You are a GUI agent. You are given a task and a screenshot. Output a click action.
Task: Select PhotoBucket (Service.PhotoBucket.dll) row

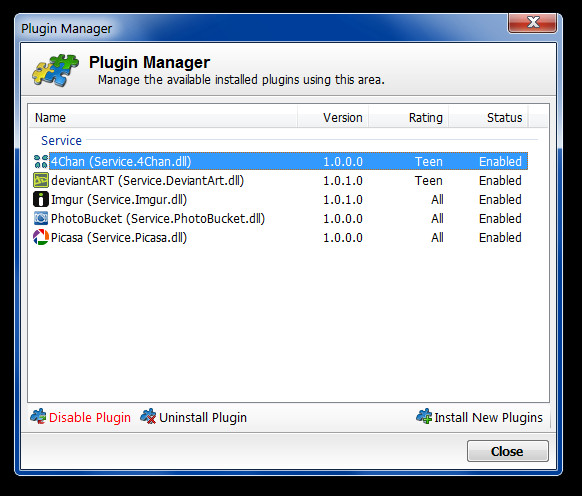pyautogui.click(x=281, y=218)
